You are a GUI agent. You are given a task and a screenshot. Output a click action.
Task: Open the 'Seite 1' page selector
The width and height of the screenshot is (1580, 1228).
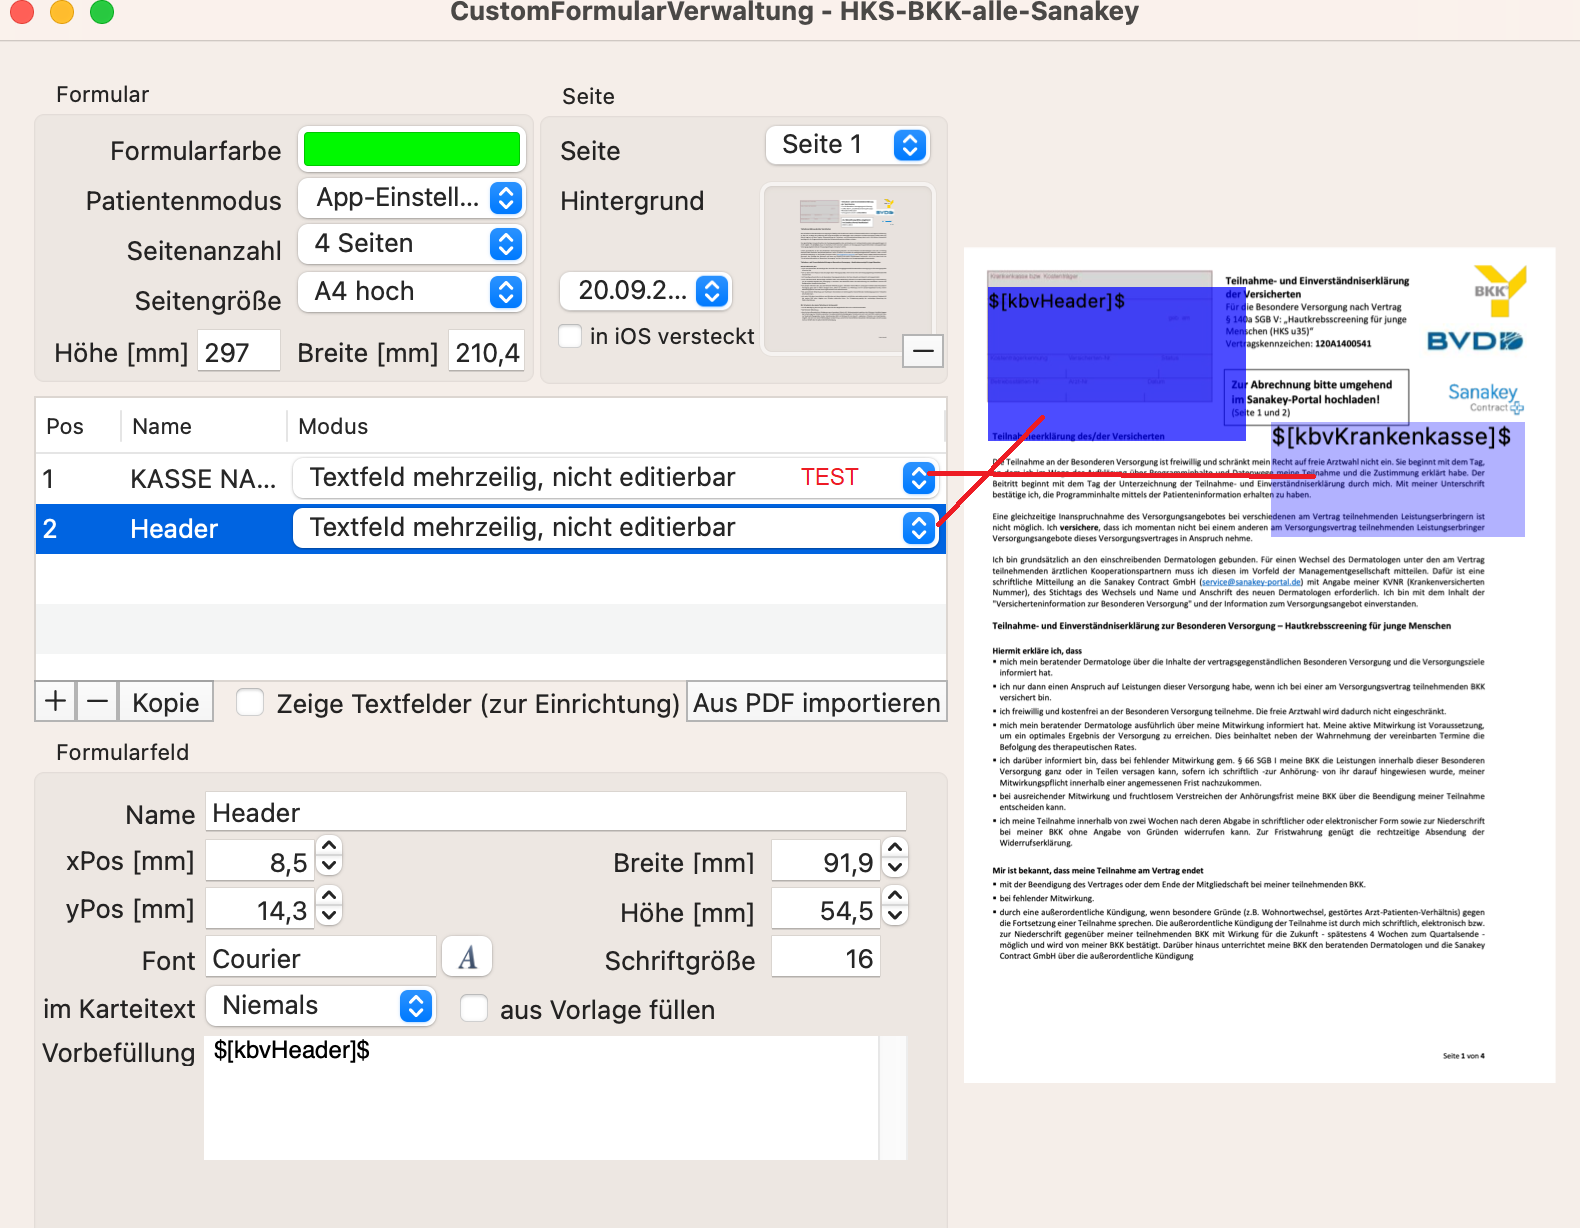(848, 145)
